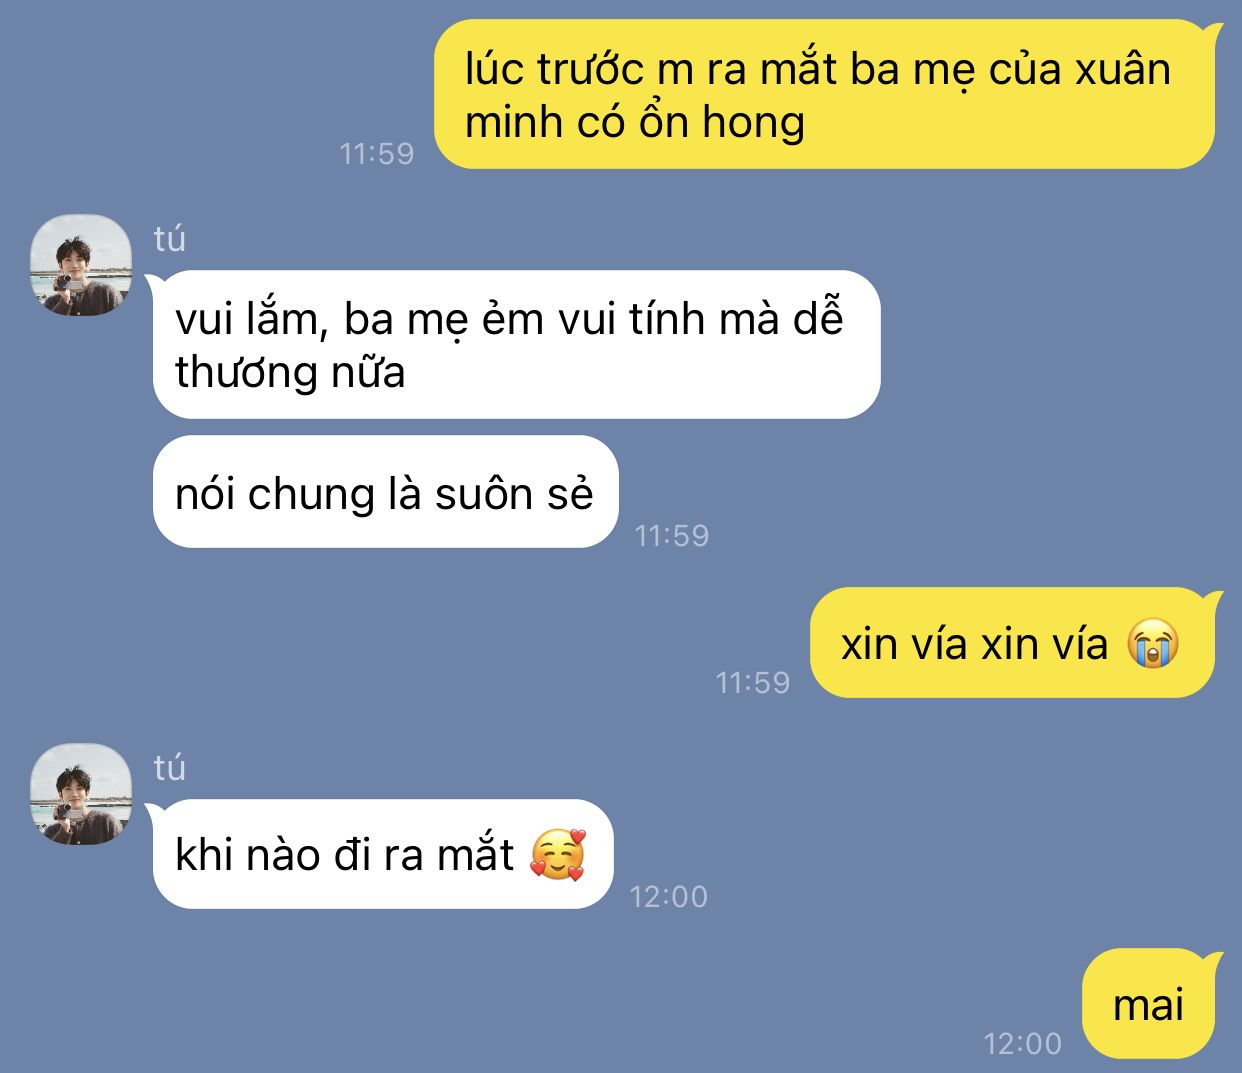Click the 11:59 timestamp left of 'xin vía xin vía'

click(753, 682)
